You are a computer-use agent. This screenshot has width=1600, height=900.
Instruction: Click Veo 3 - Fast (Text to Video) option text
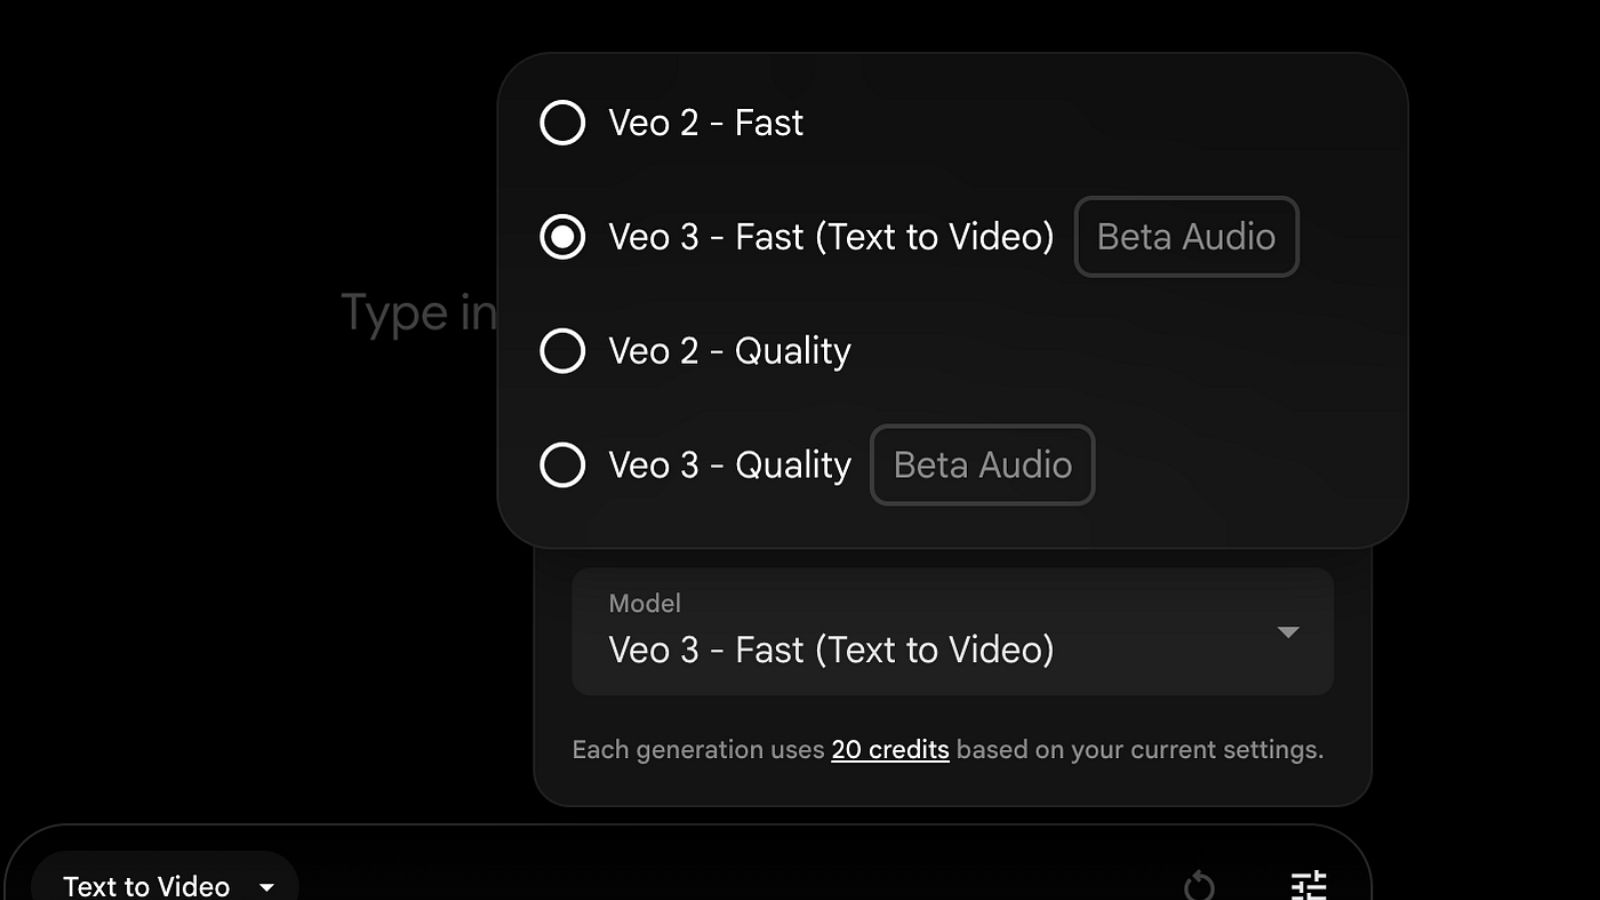[x=831, y=237]
